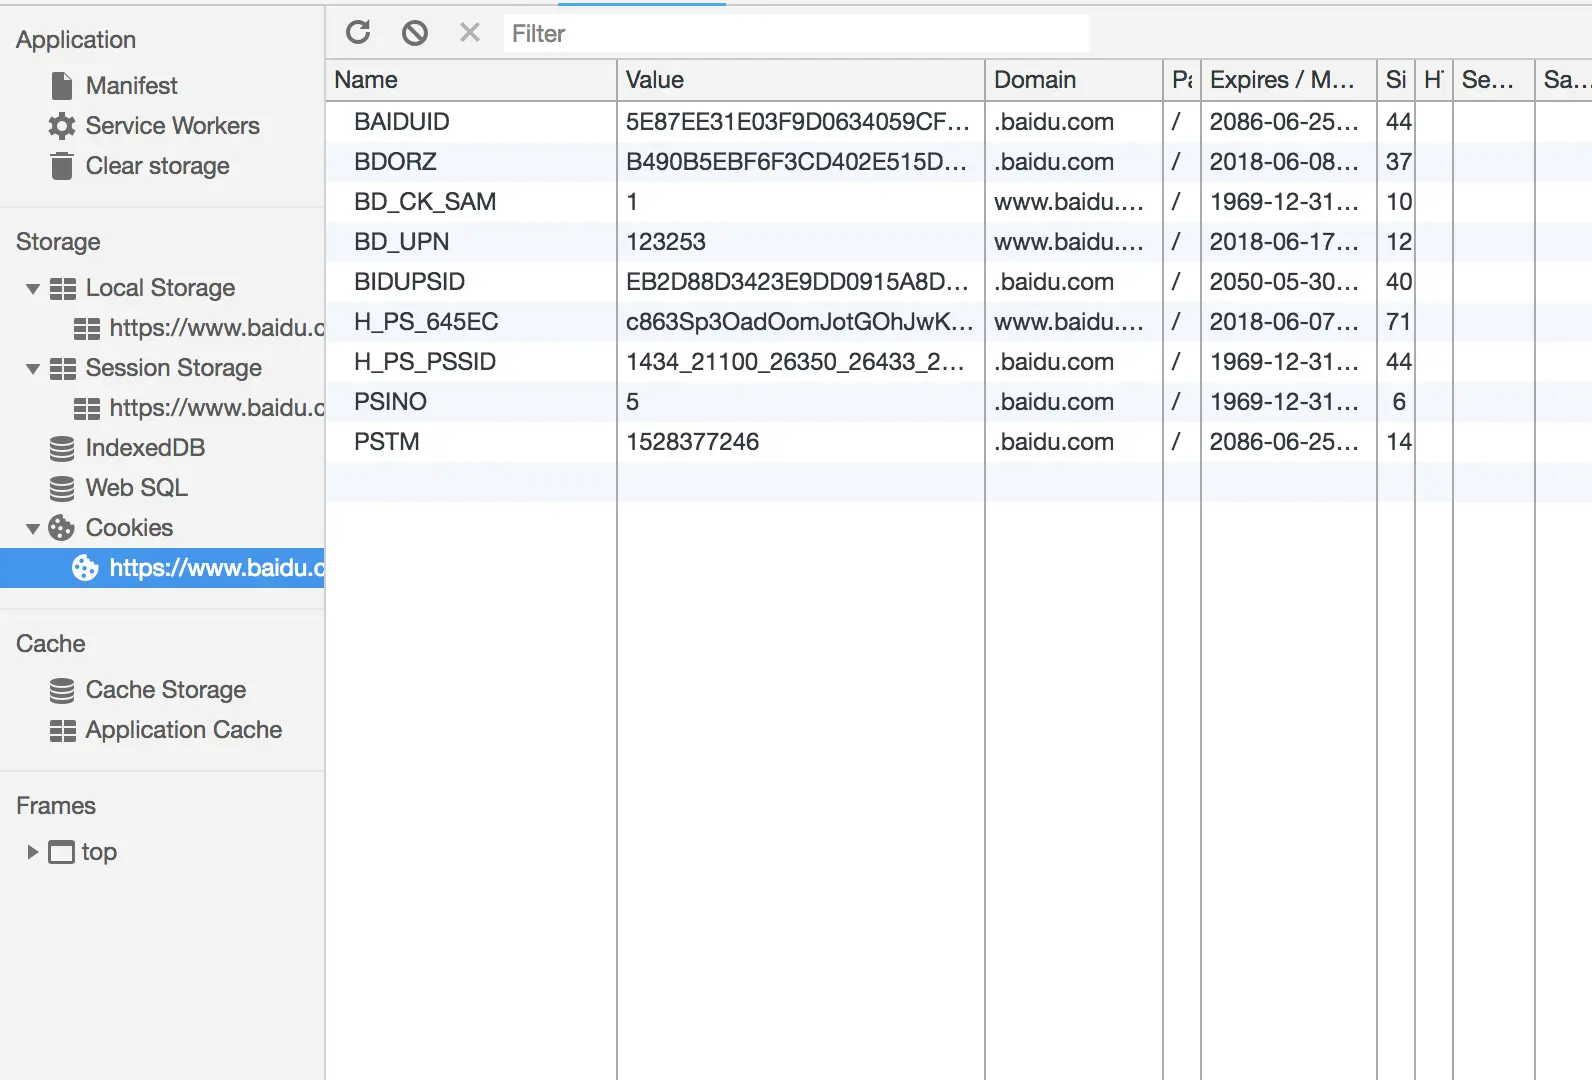Click the Manifest file icon
Image resolution: width=1592 pixels, height=1080 pixels.
point(62,86)
